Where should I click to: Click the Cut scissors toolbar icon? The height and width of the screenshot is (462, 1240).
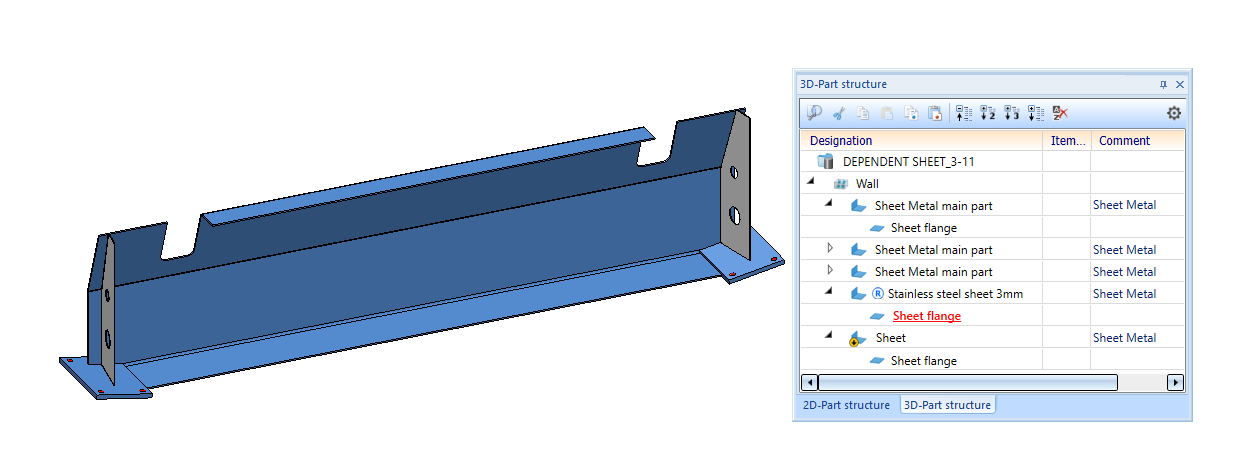840,113
